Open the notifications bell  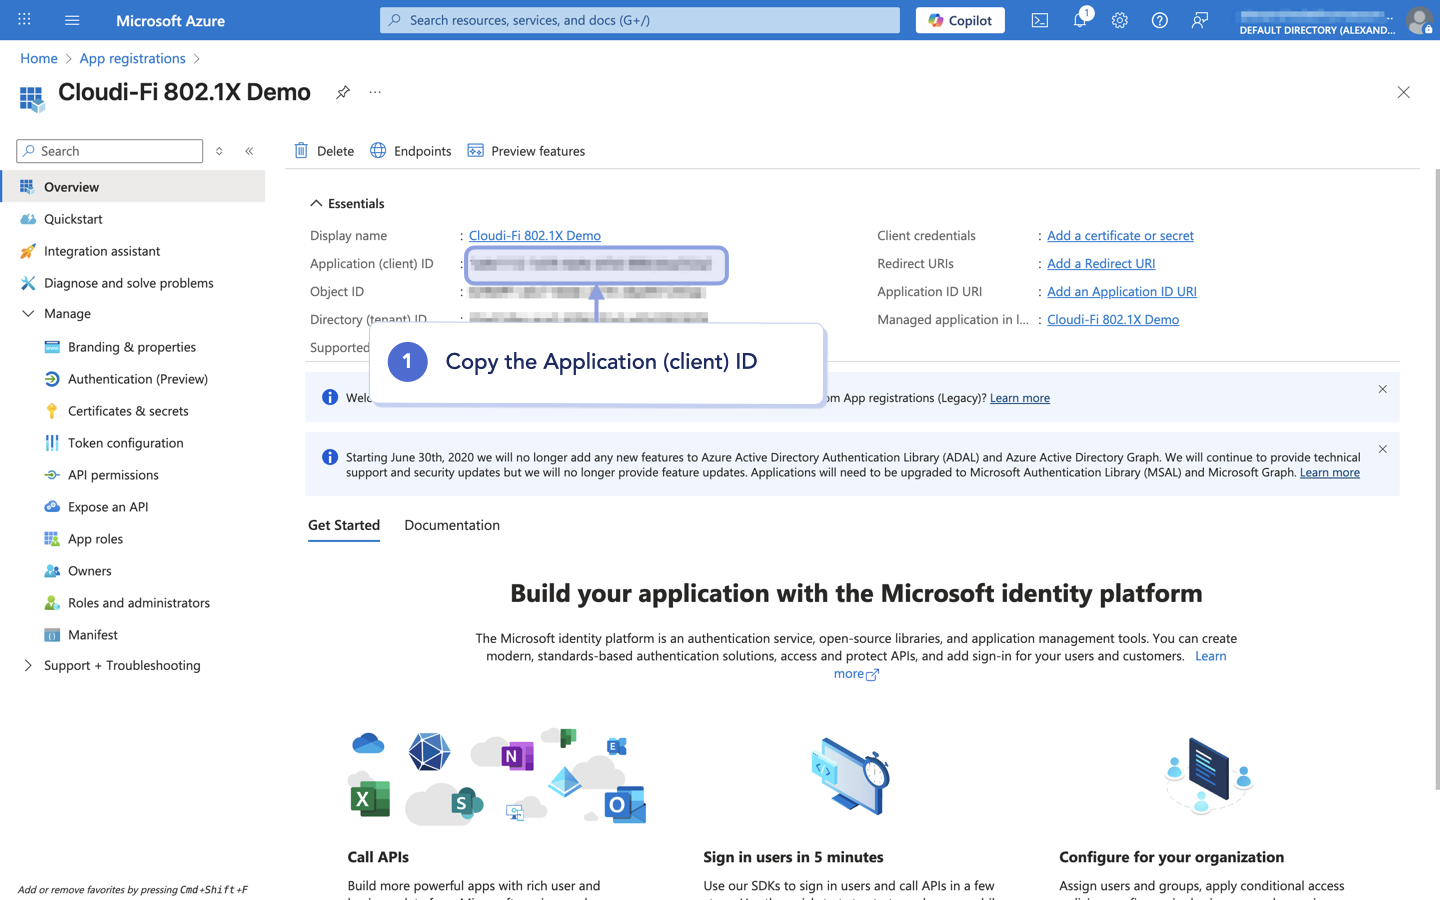(1080, 20)
